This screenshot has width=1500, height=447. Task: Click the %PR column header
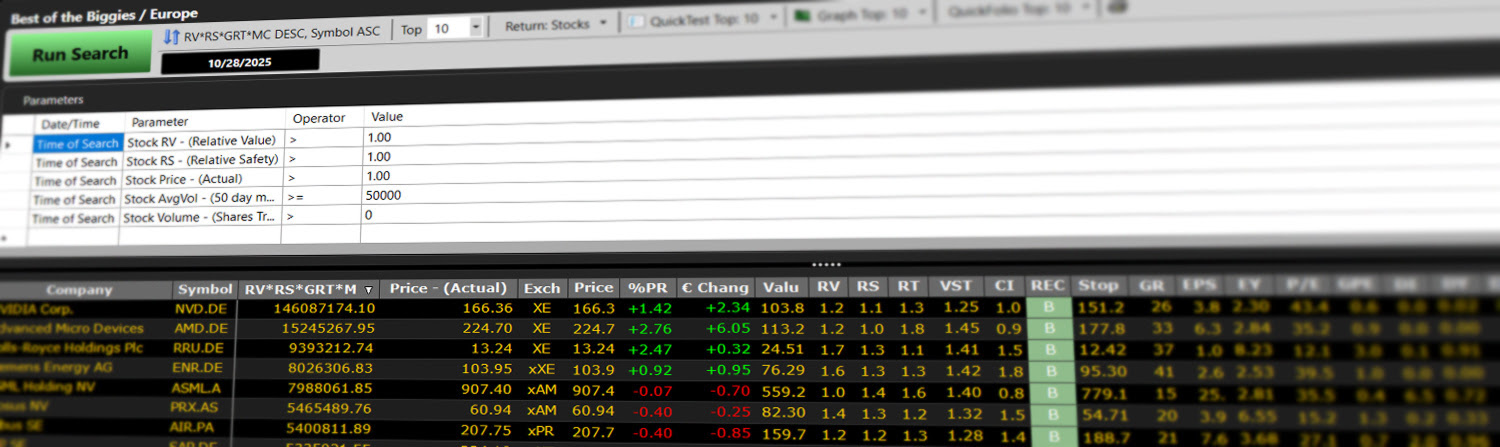647,287
